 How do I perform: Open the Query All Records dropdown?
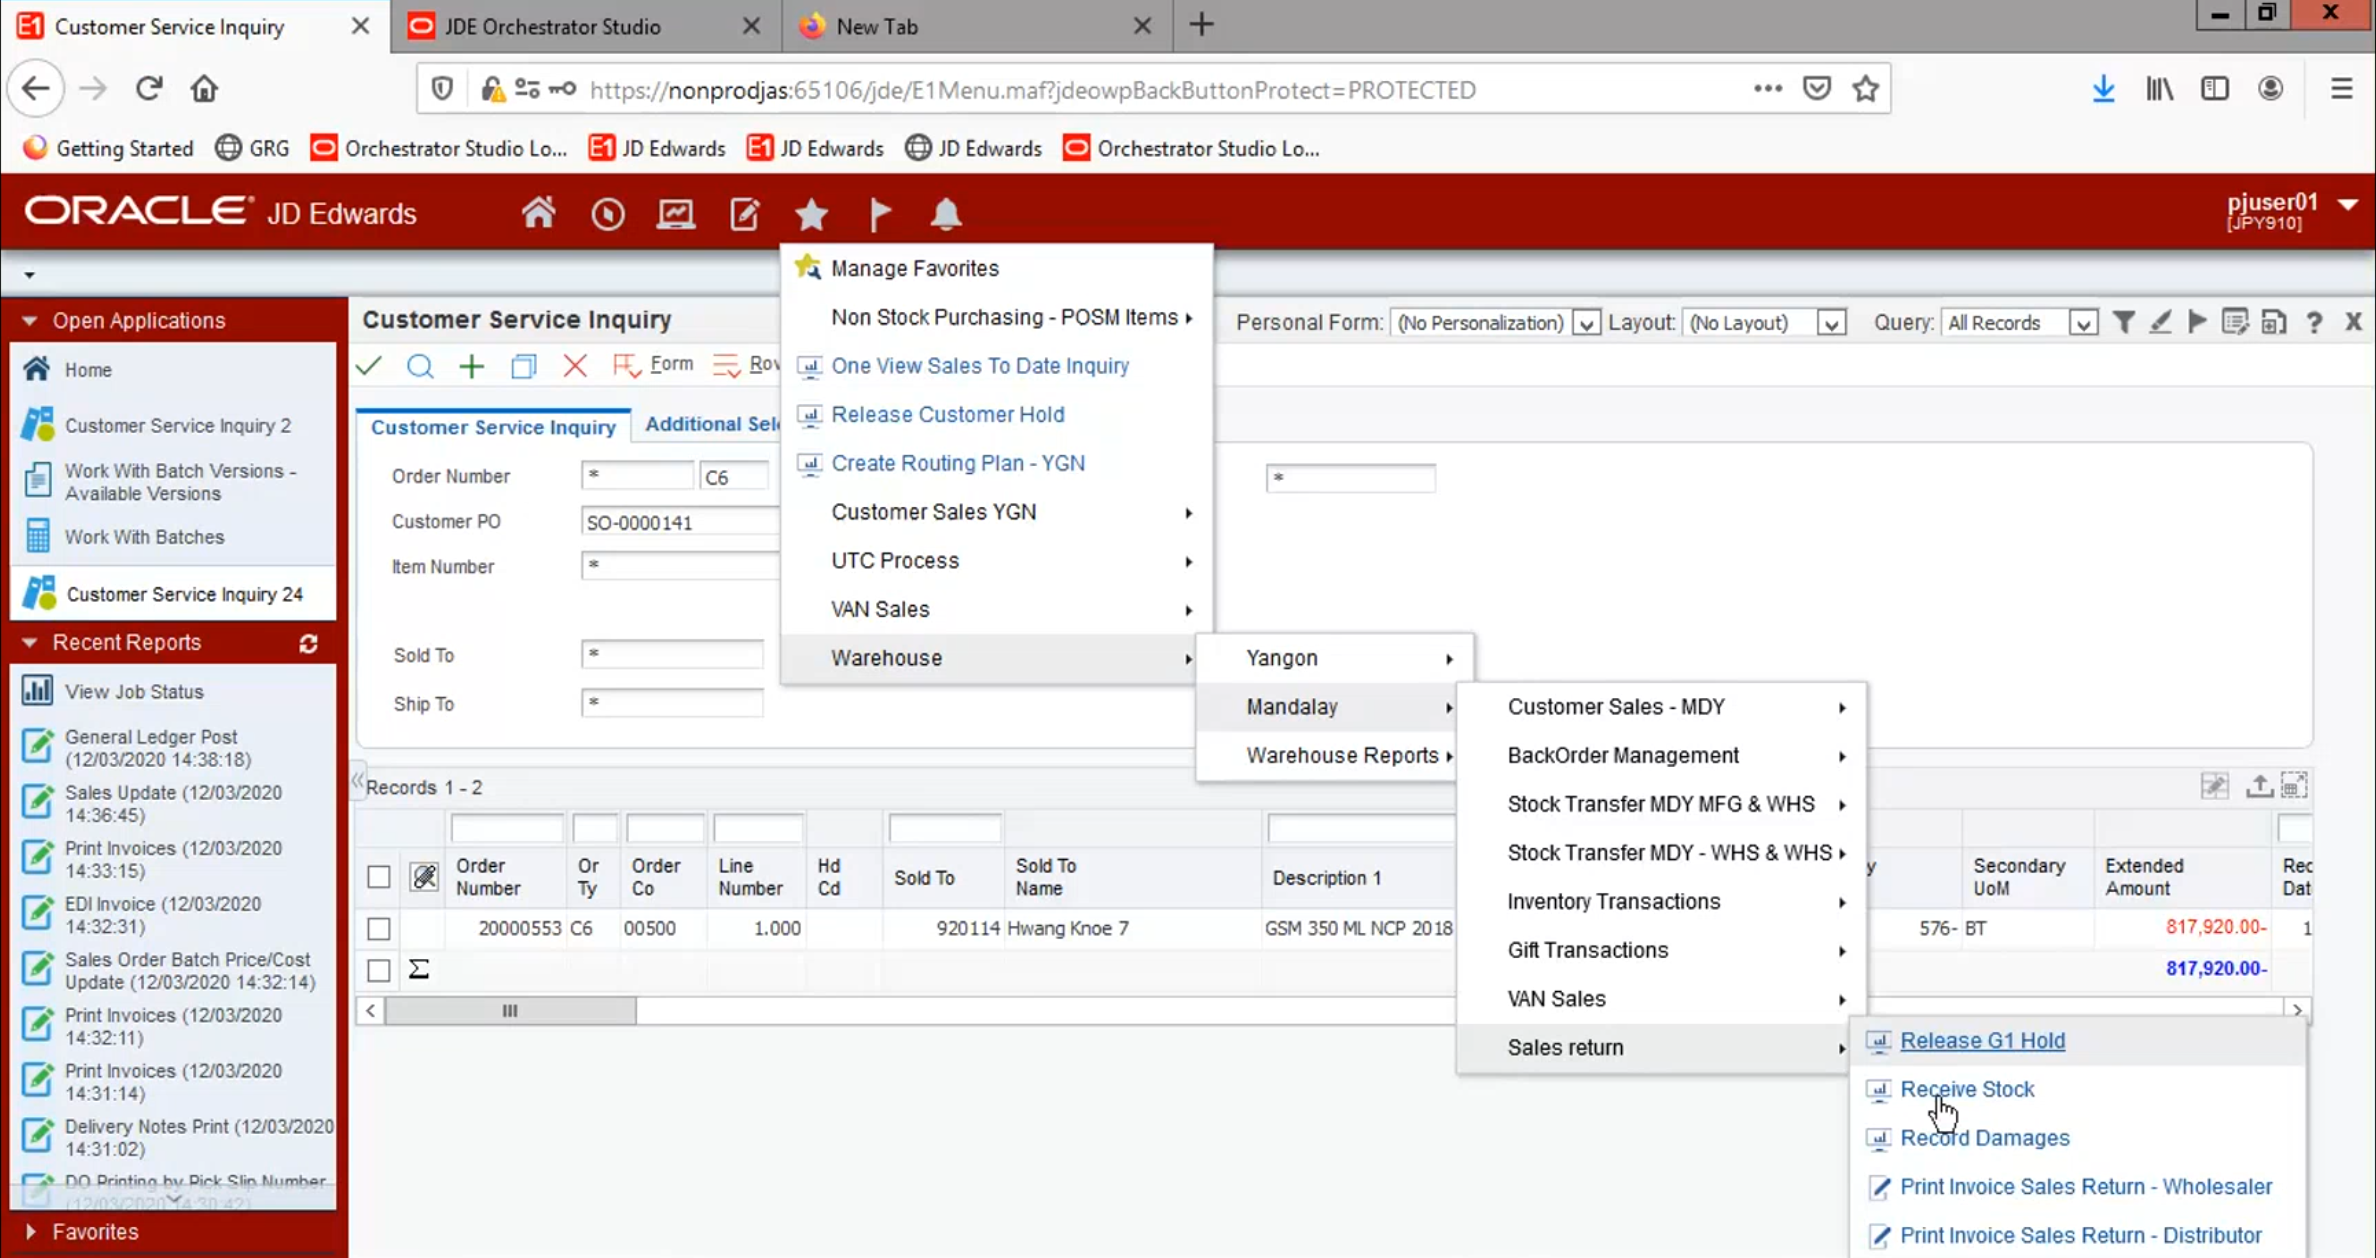pyautogui.click(x=2082, y=323)
